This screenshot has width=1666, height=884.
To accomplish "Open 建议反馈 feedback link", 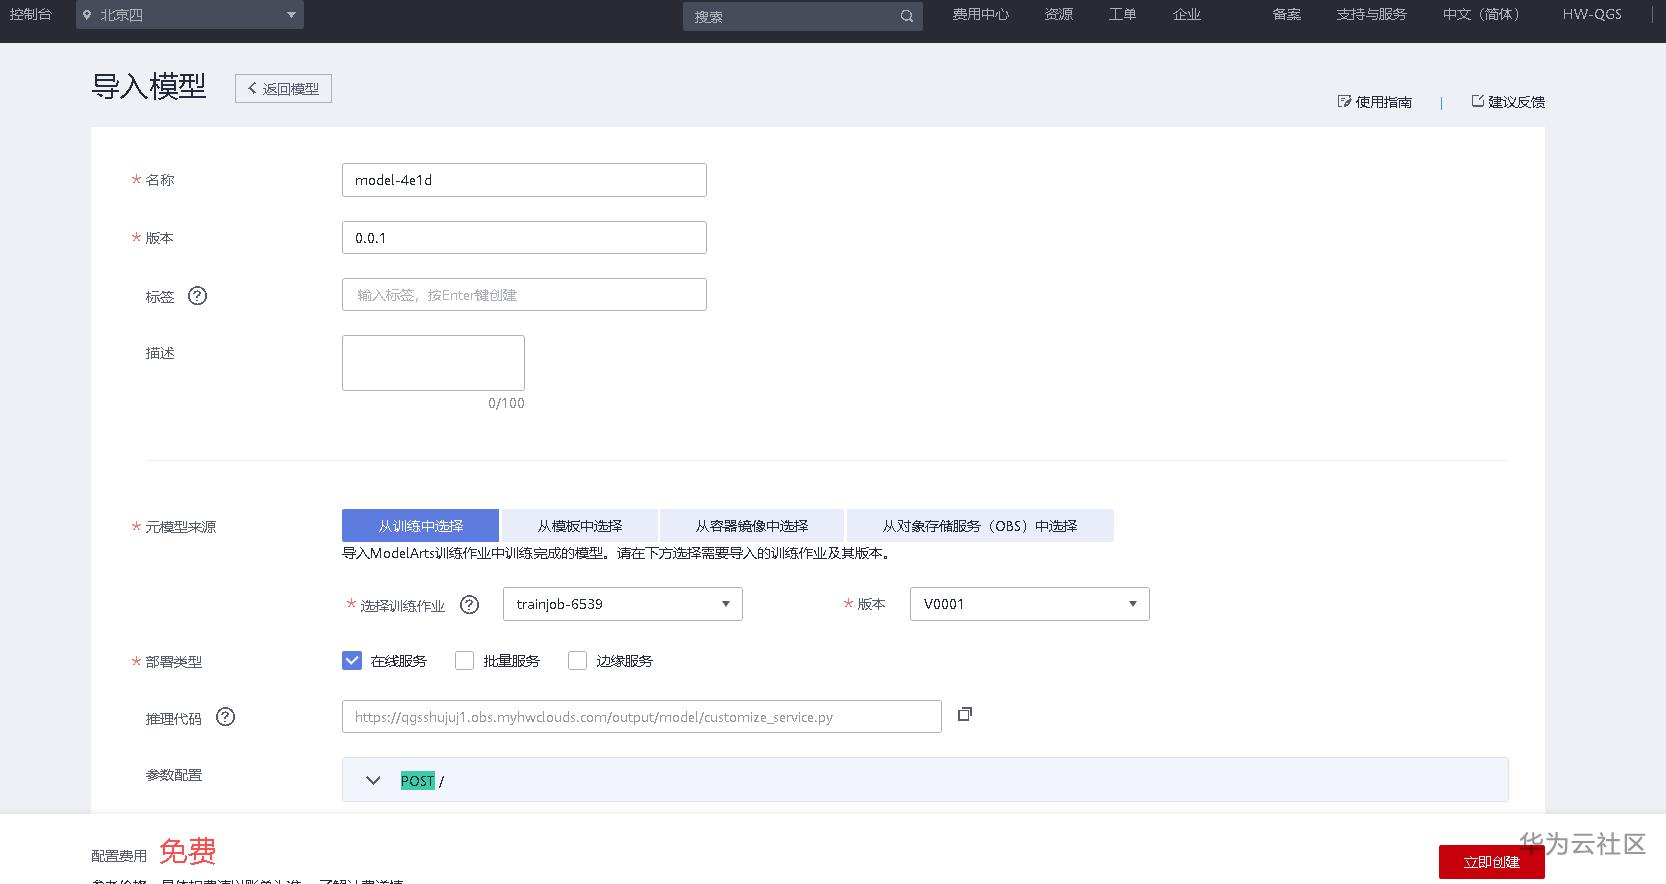I will click(x=1508, y=102).
